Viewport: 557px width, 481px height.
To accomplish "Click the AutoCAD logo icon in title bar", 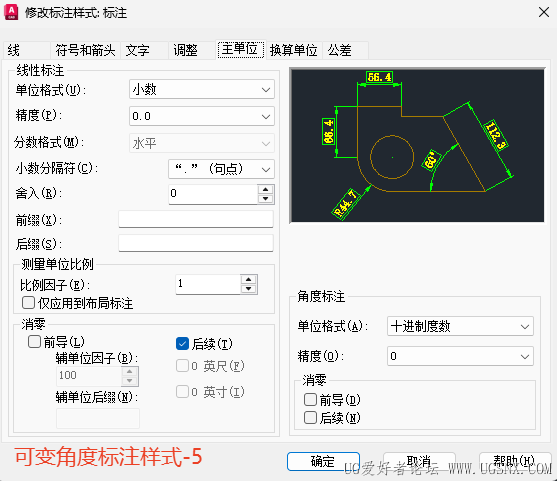I will coord(11,12).
